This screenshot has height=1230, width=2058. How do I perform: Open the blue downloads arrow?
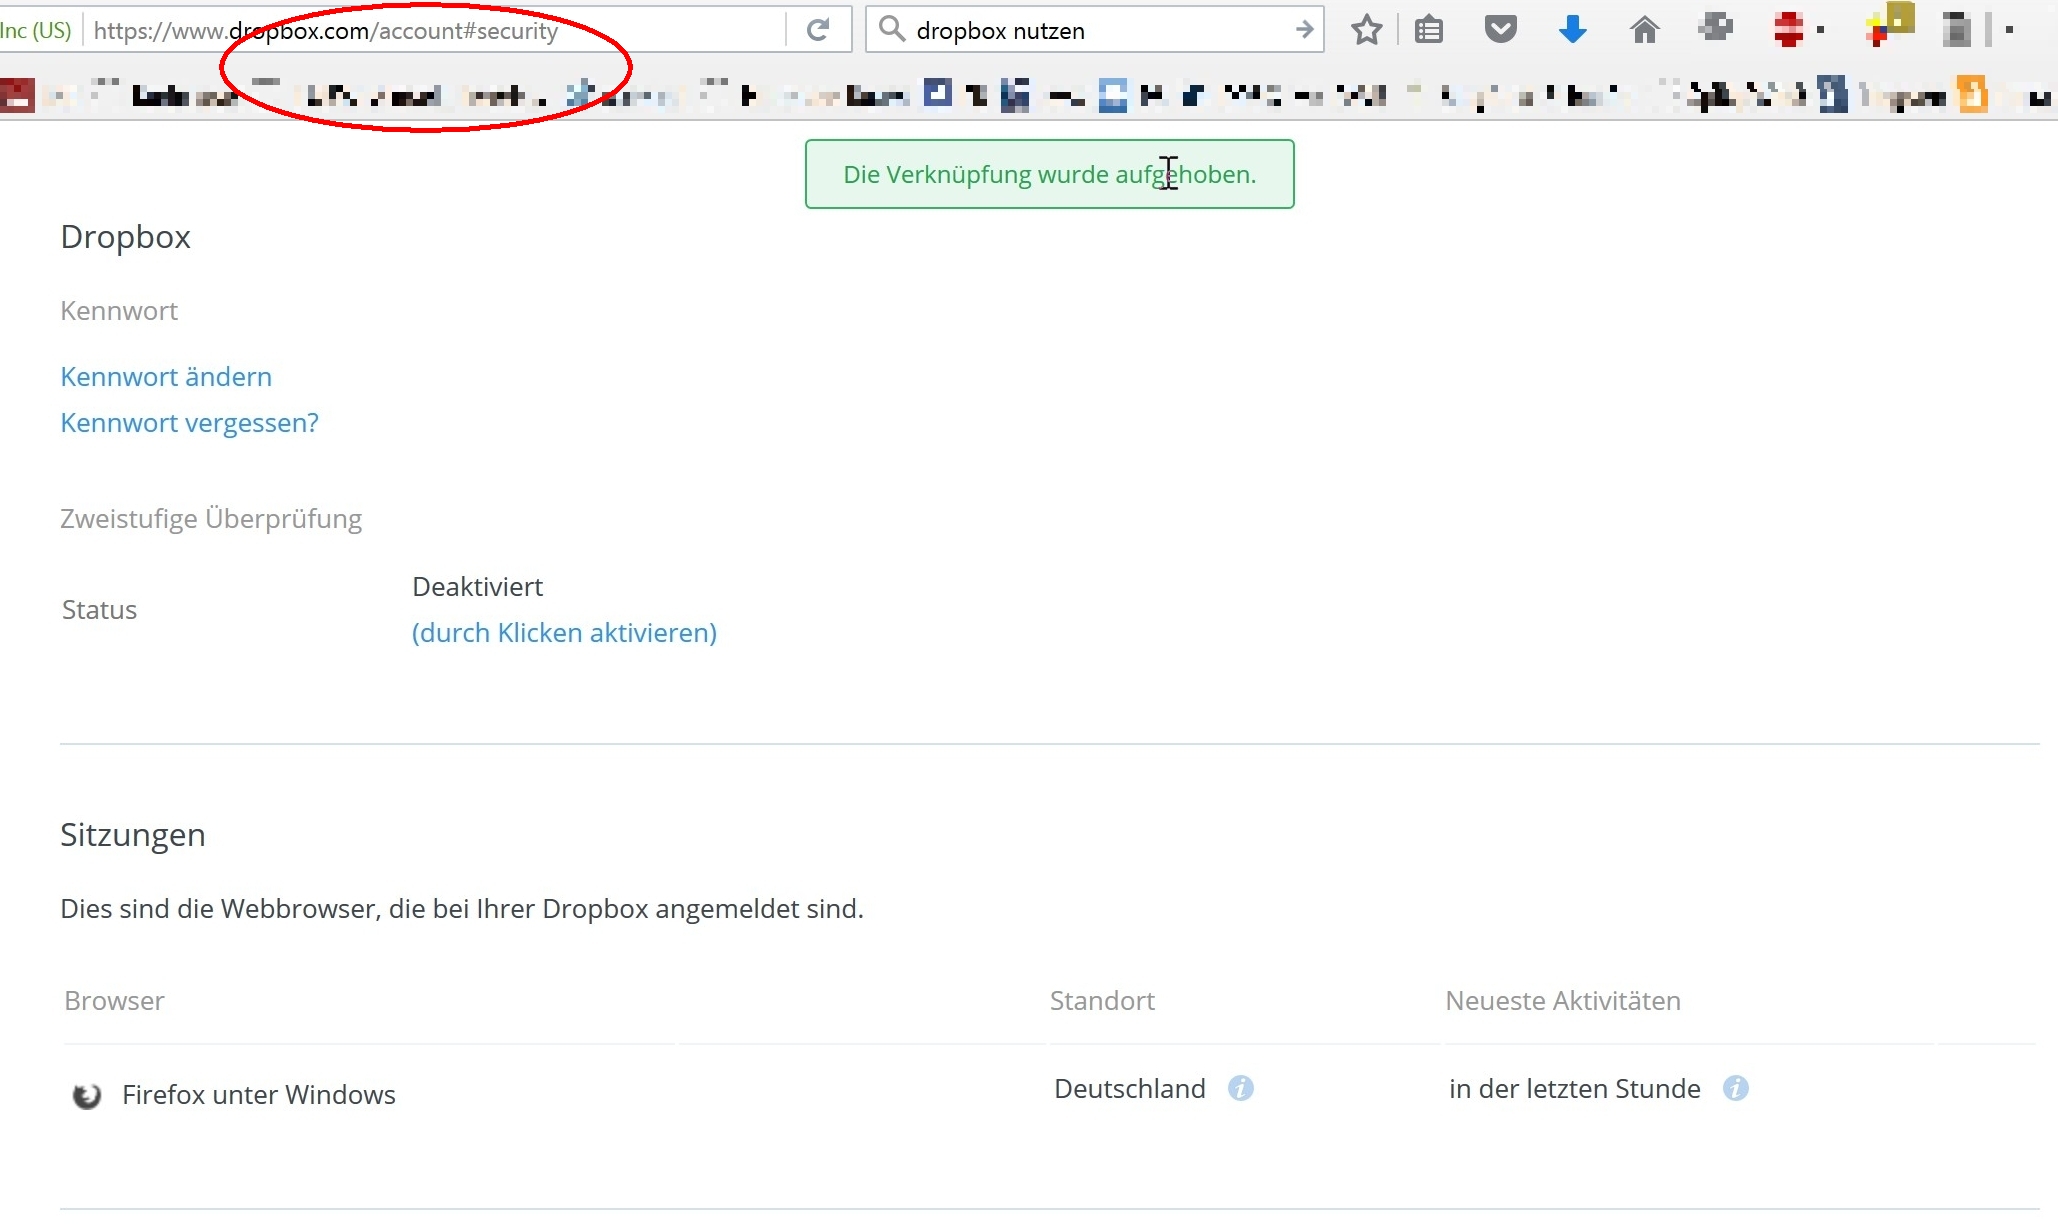(1572, 30)
